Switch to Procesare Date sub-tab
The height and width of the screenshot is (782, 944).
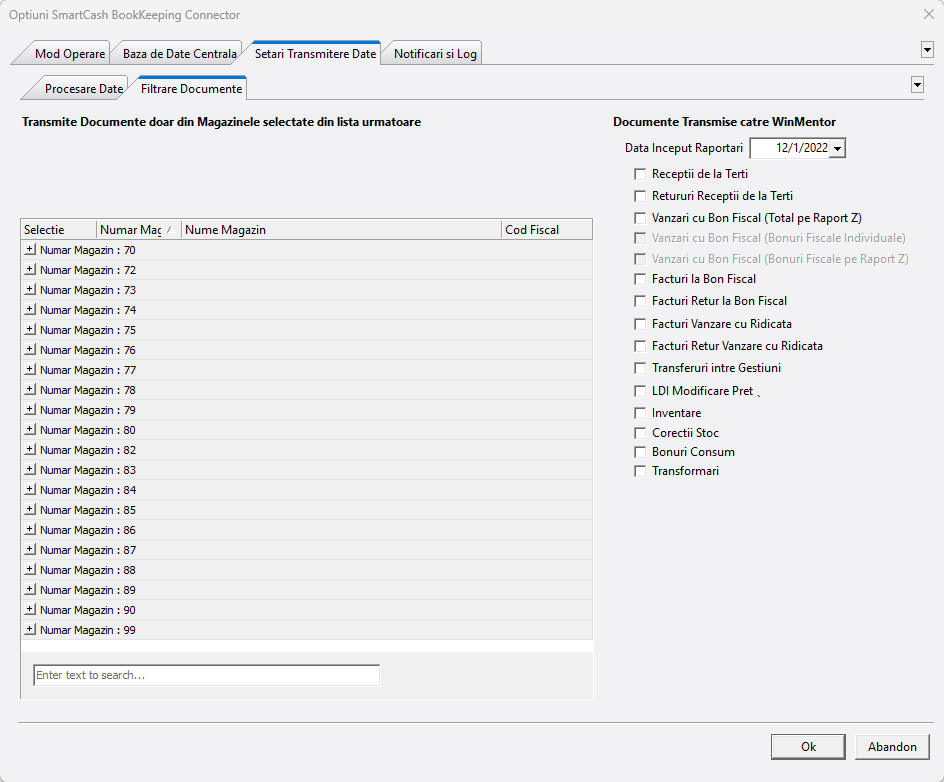click(83, 88)
